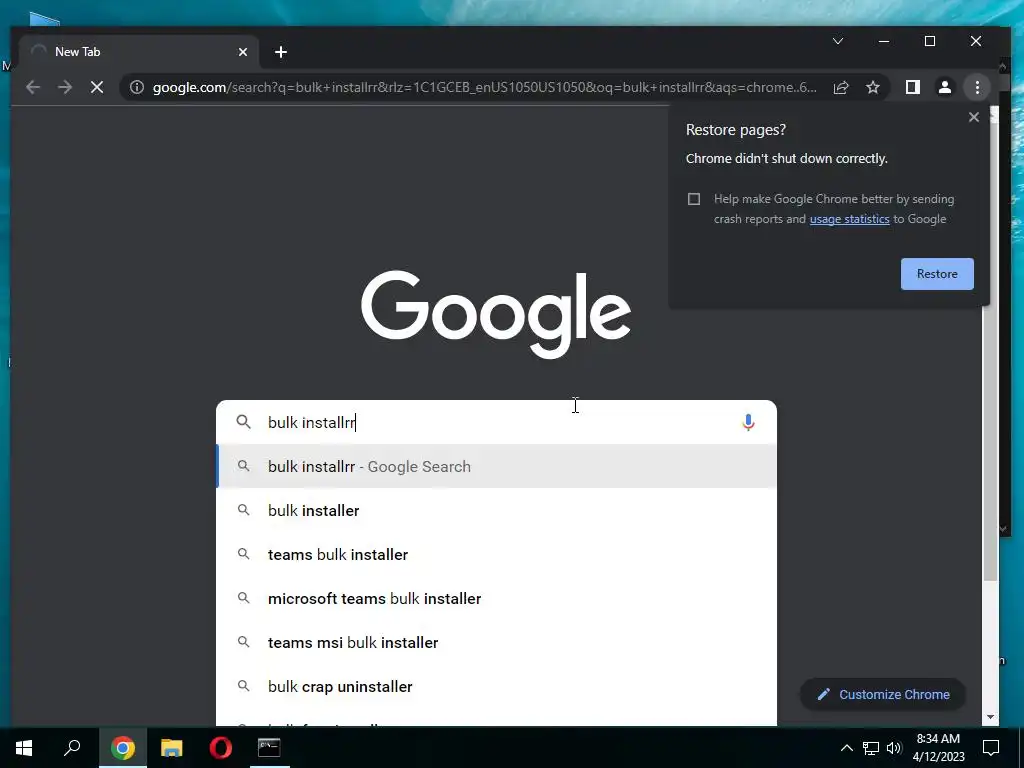
Task: Click the scroll down arrow of page
Action: pyautogui.click(x=991, y=717)
